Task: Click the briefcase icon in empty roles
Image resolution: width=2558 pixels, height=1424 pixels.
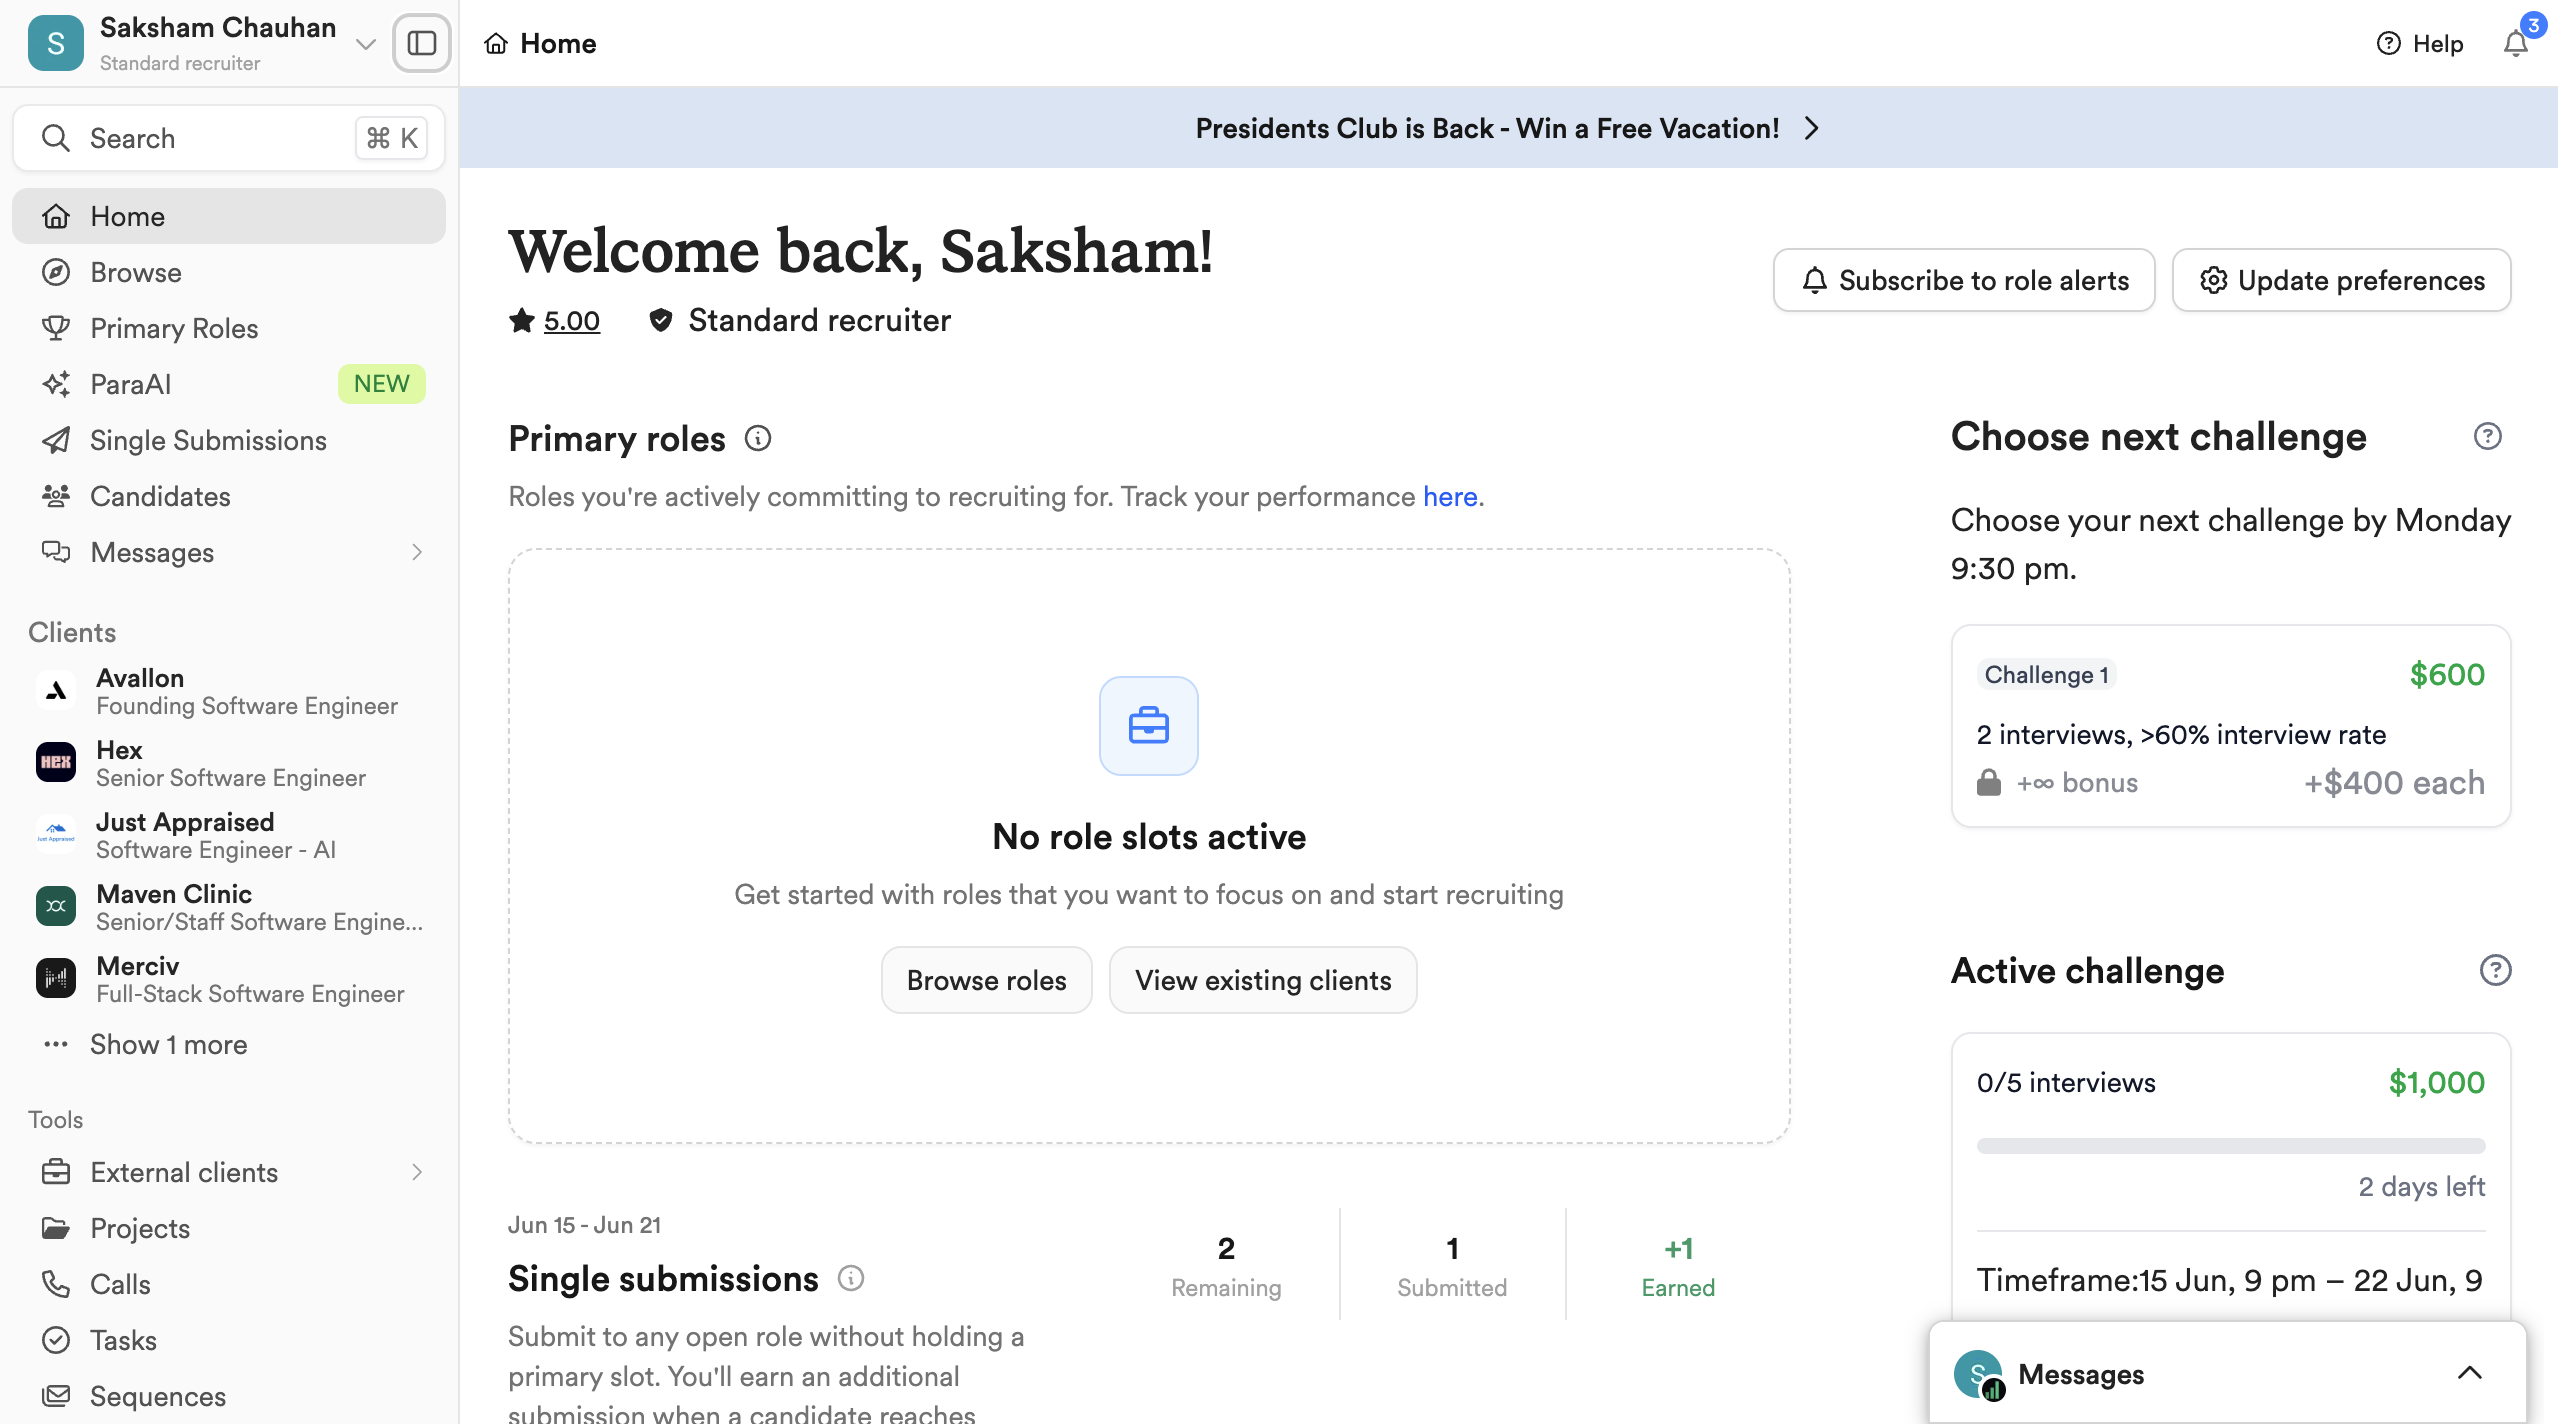Action: pyautogui.click(x=1149, y=726)
